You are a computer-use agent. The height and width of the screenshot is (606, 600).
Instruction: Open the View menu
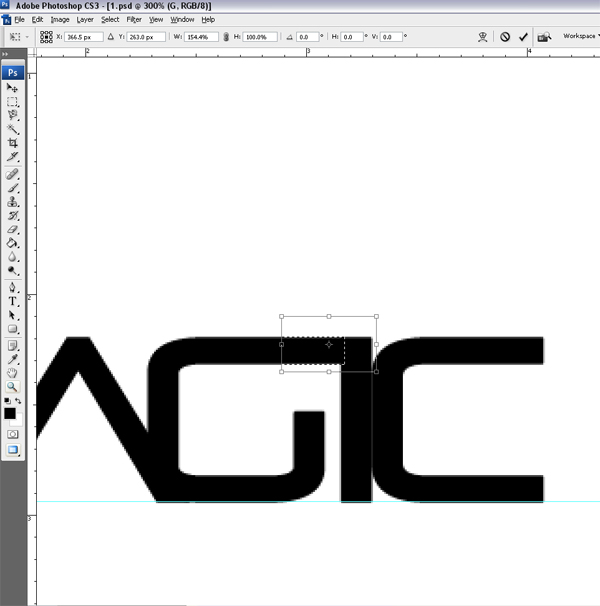coord(156,20)
